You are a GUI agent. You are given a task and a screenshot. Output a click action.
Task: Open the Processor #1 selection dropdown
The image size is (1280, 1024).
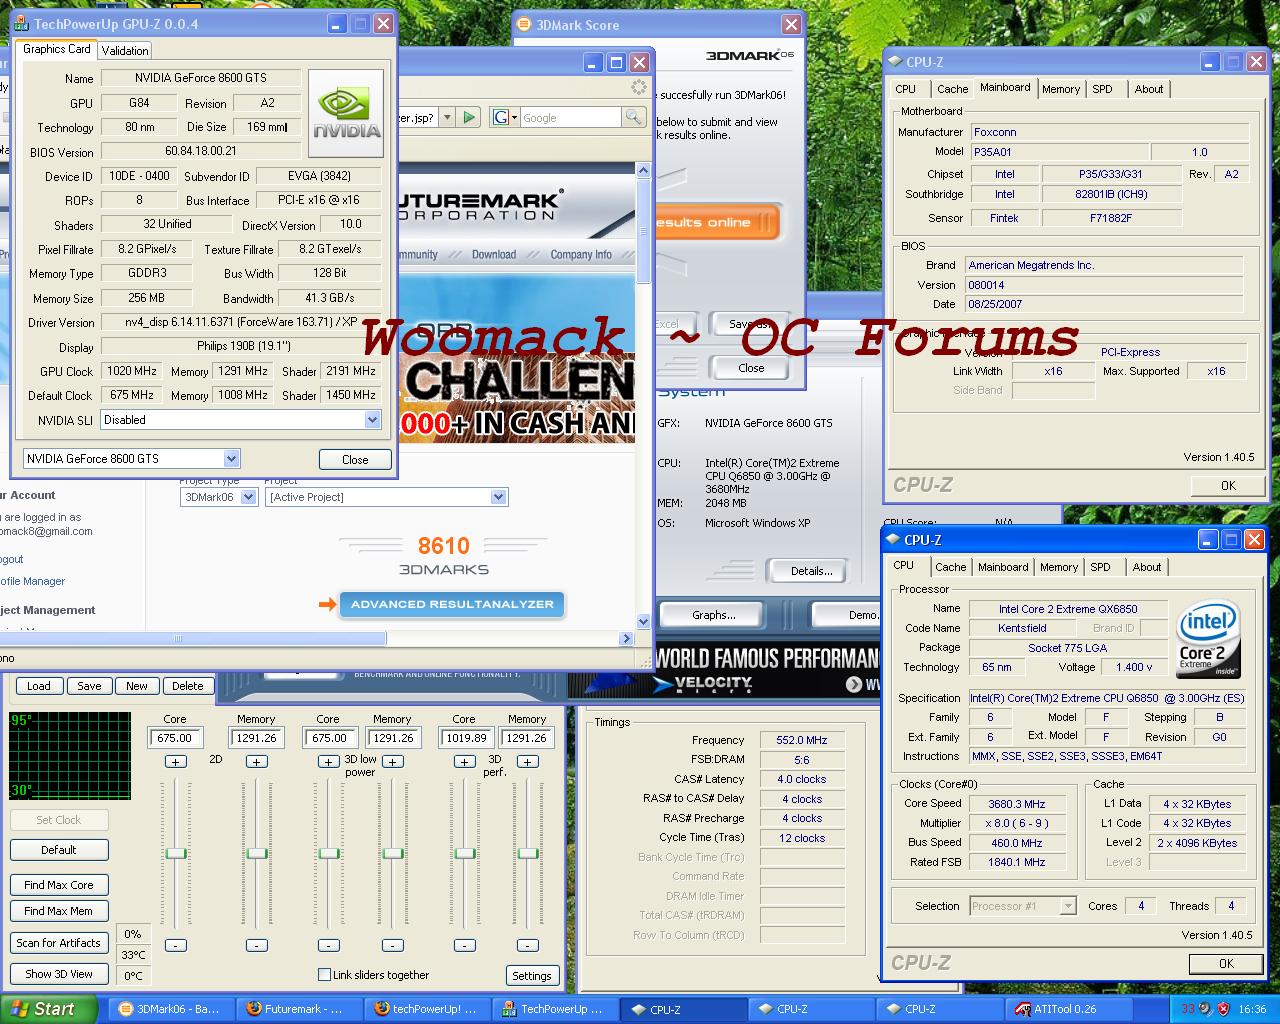[1067, 906]
